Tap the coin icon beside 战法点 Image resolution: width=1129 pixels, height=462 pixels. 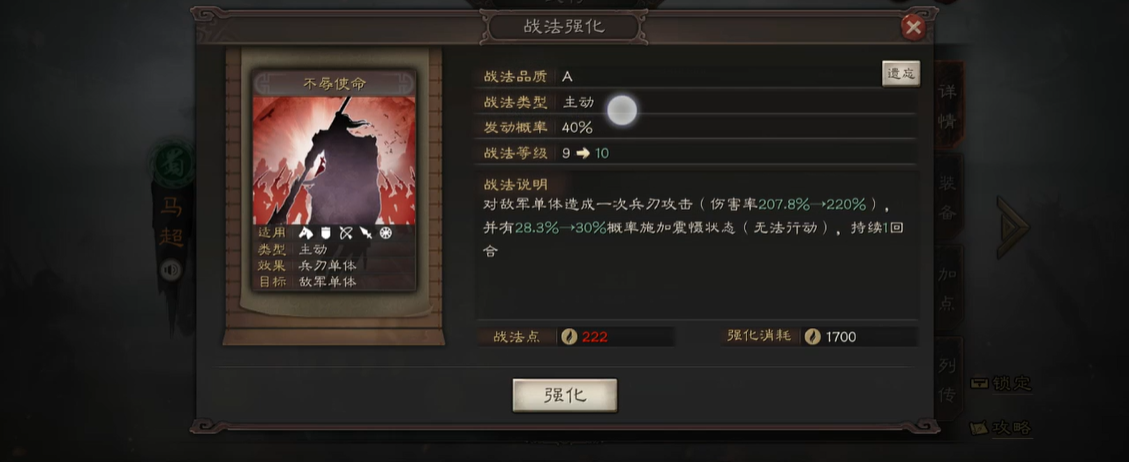pyautogui.click(x=569, y=337)
